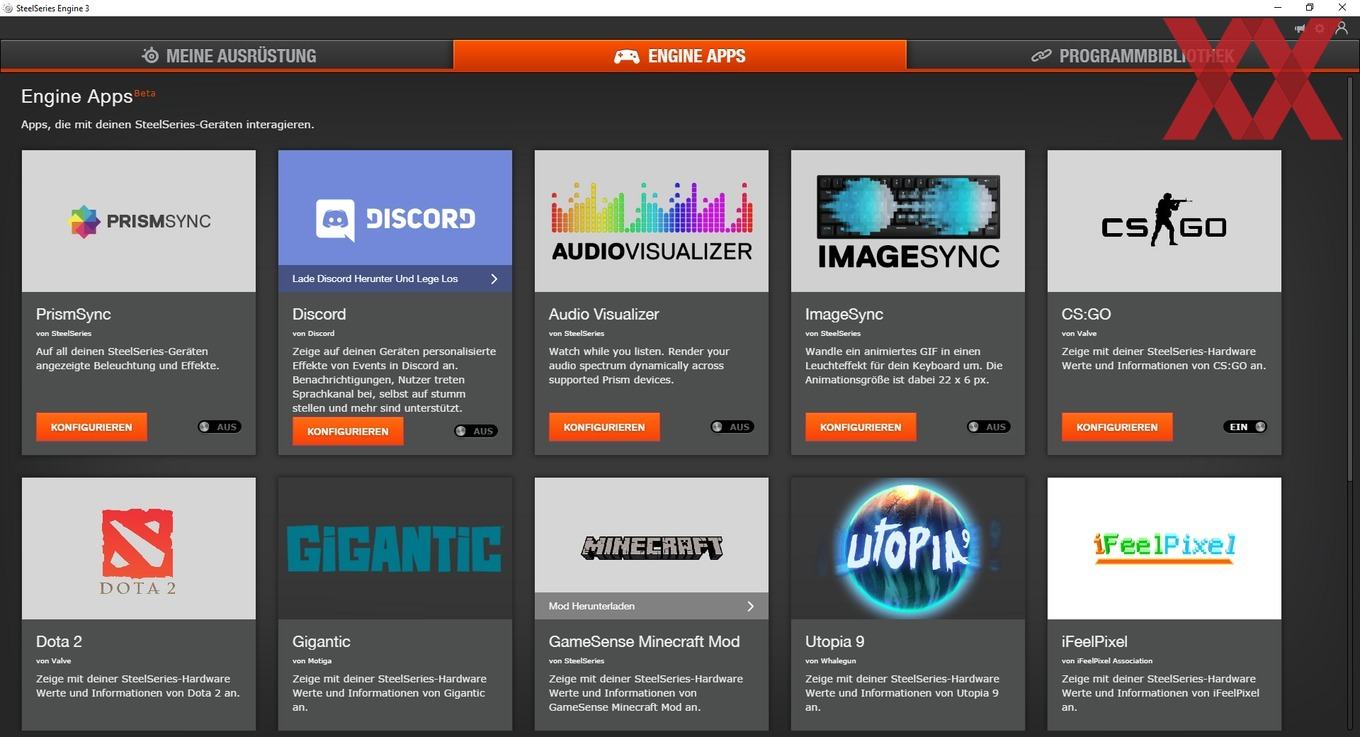
Task: Click the iFeelPixel logo thumbnail
Action: point(1164,548)
